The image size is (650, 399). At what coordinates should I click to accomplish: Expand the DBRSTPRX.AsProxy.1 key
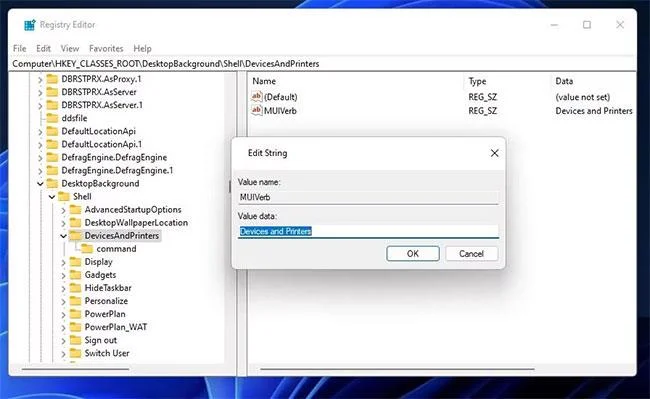40,80
